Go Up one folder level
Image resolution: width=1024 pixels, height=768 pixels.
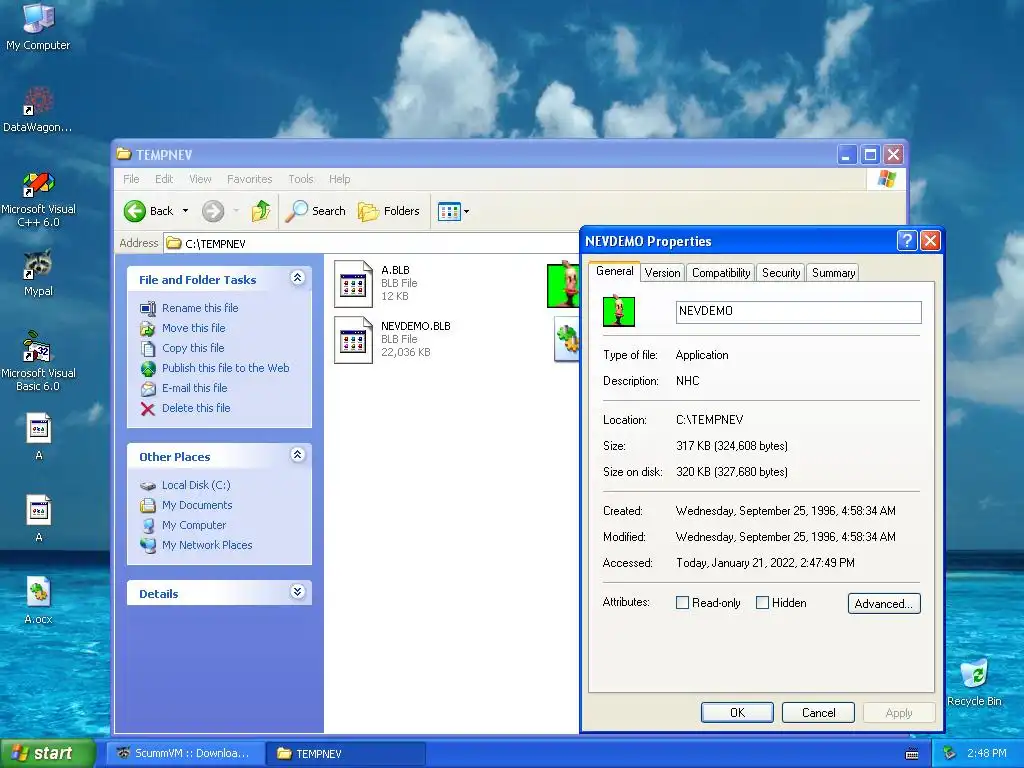(261, 211)
